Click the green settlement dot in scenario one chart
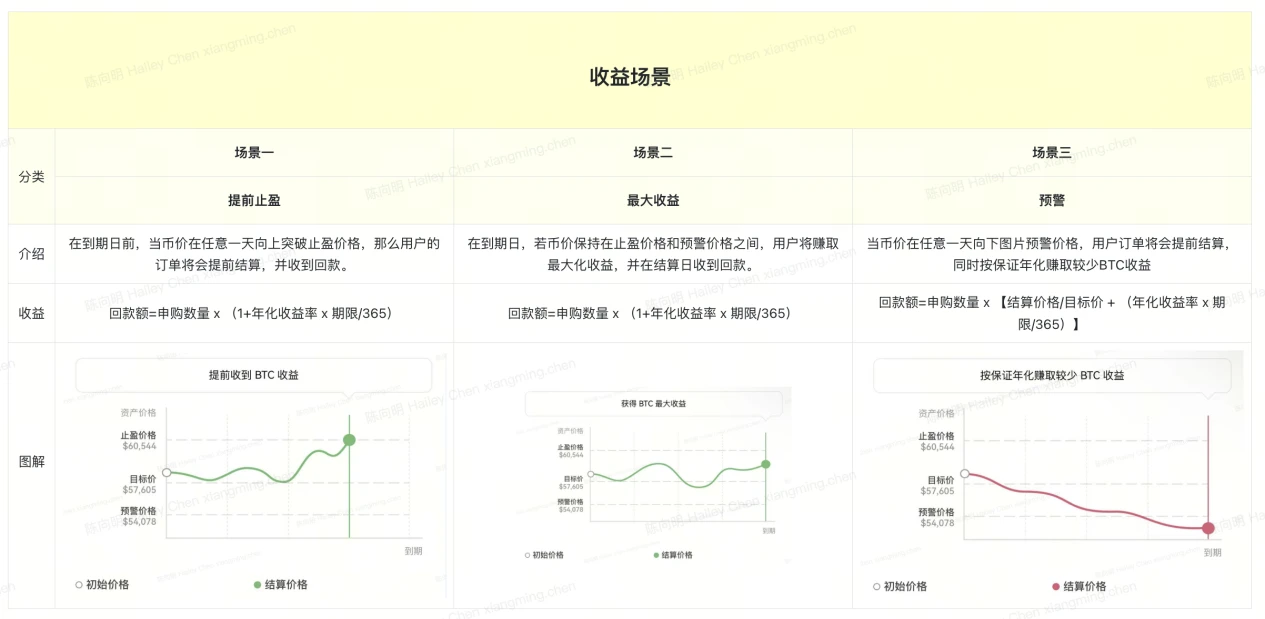This screenshot has height=619, width=1265. point(349,440)
